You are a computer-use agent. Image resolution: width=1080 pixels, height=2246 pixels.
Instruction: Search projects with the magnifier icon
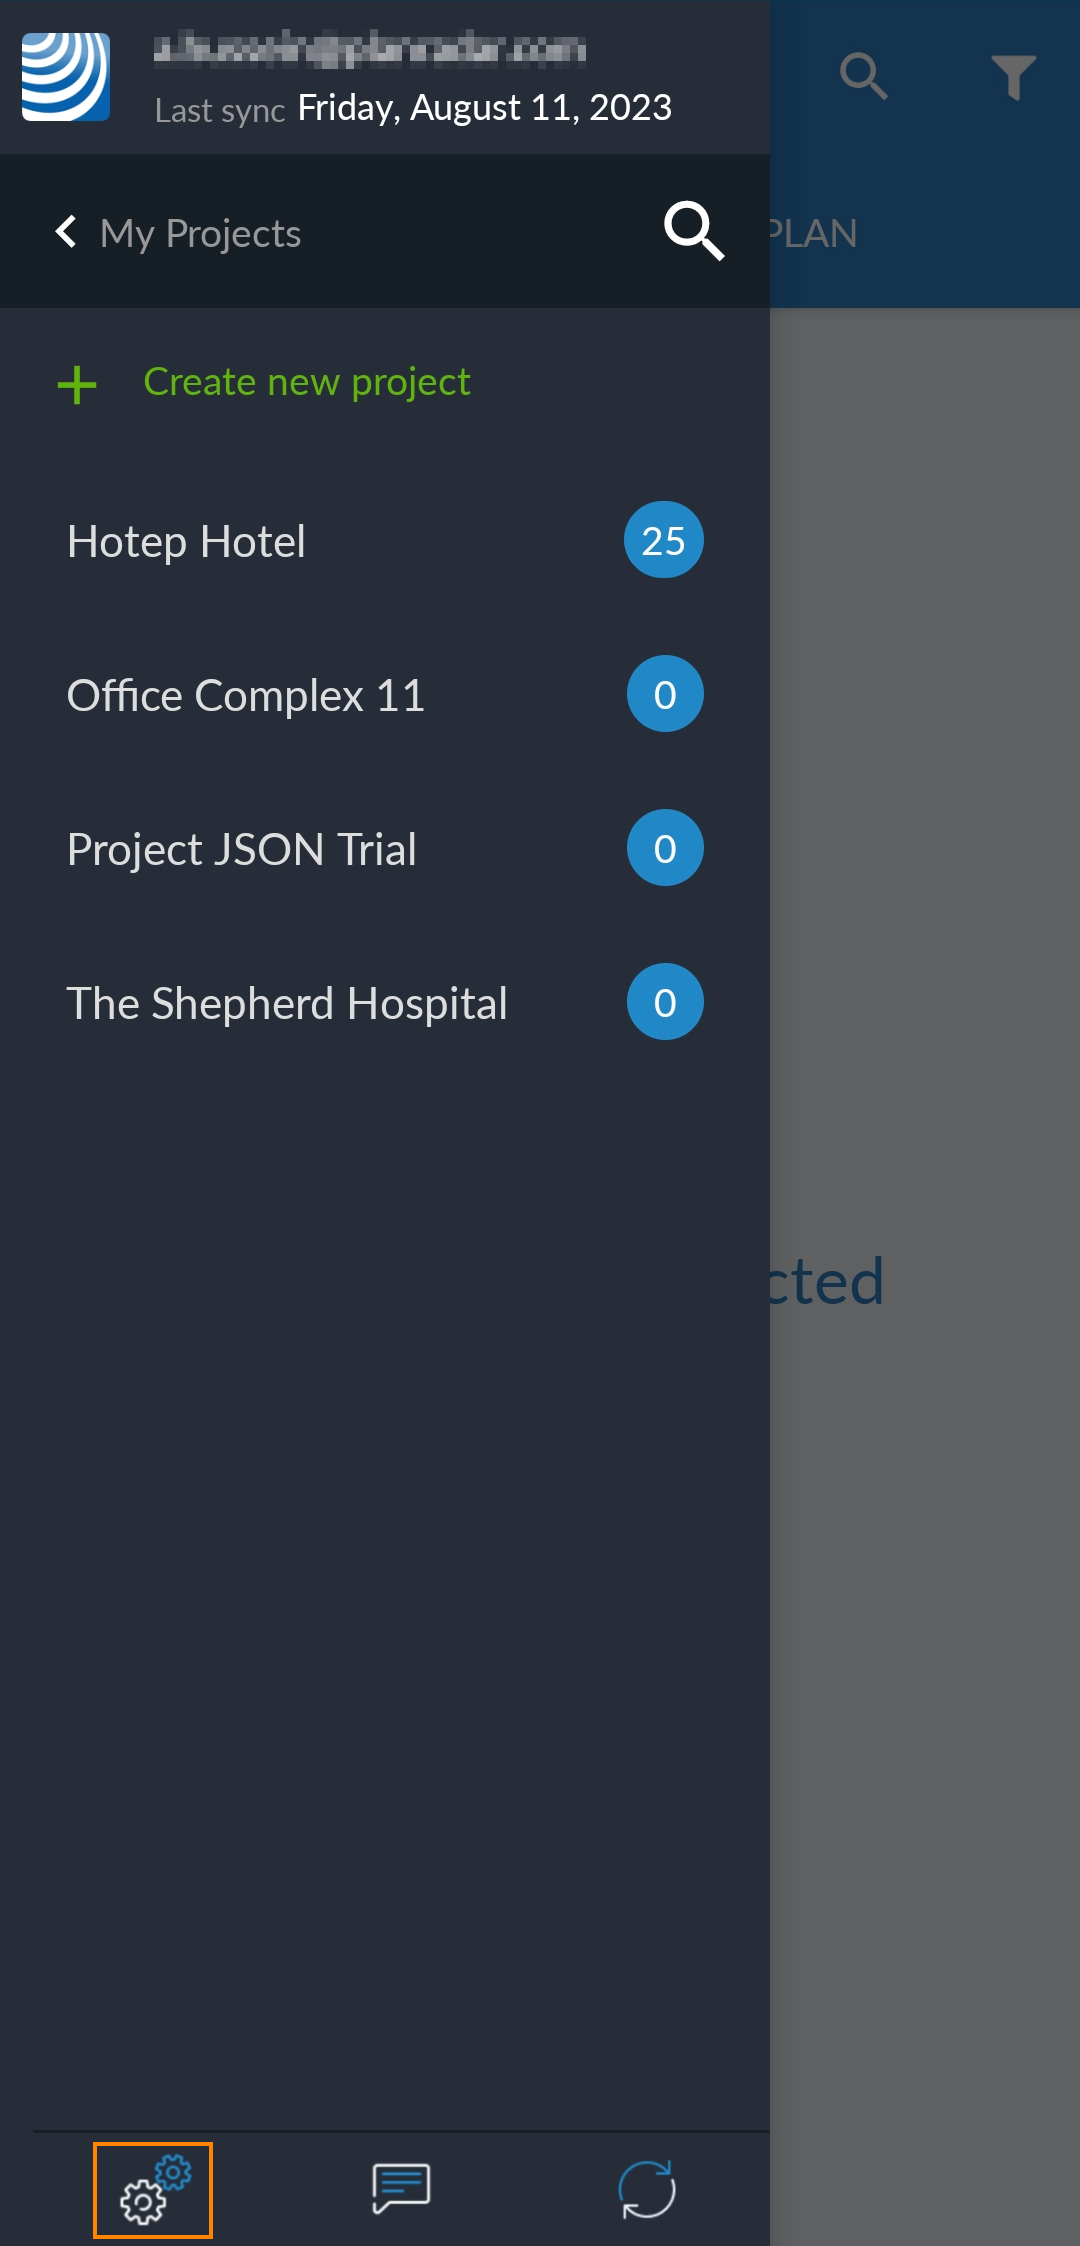click(x=693, y=231)
